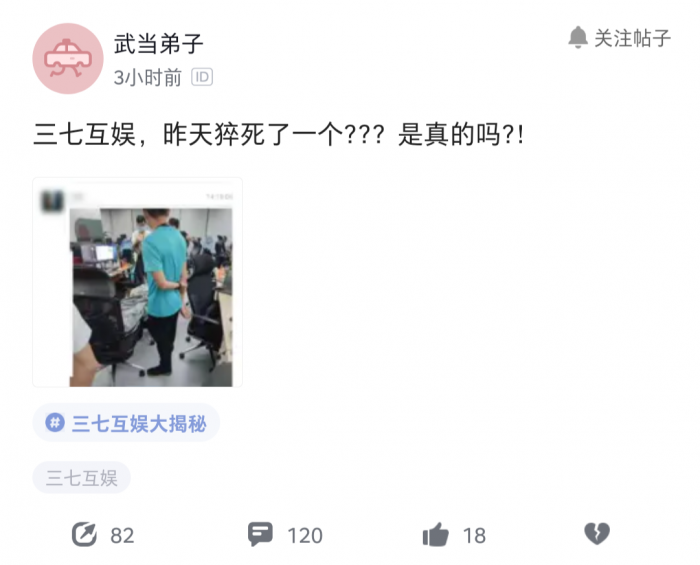Open the 三七互娱大揭秘 topic link
The height and width of the screenshot is (565, 700).
[x=139, y=423]
